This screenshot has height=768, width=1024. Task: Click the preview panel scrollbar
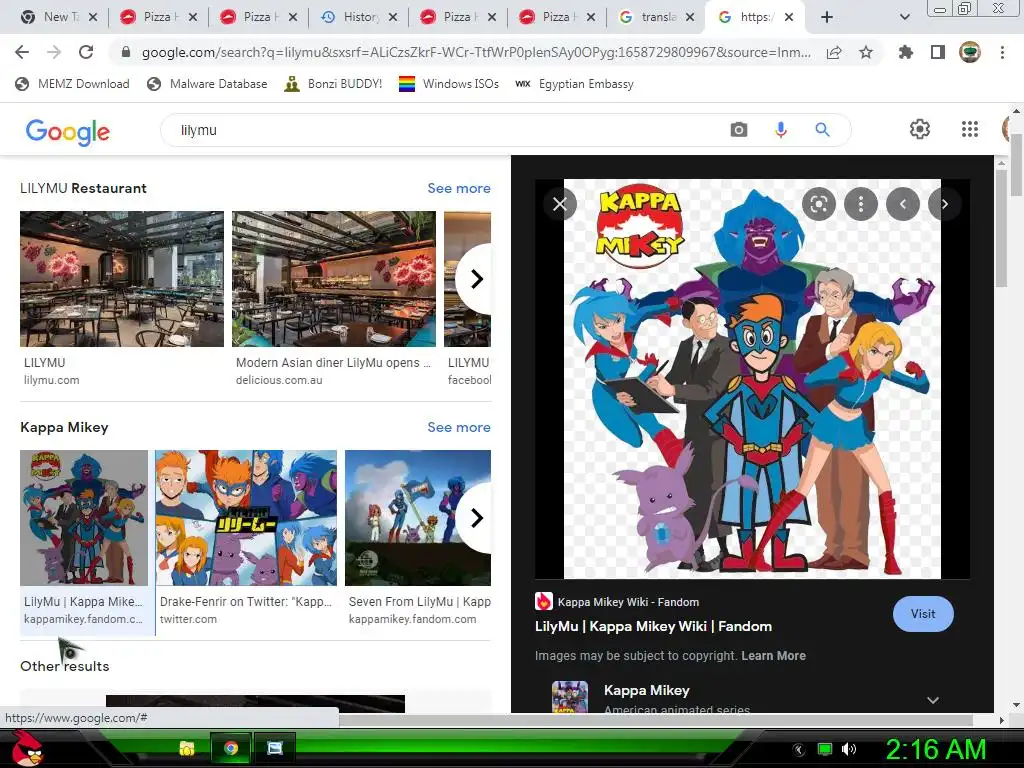point(1002,229)
